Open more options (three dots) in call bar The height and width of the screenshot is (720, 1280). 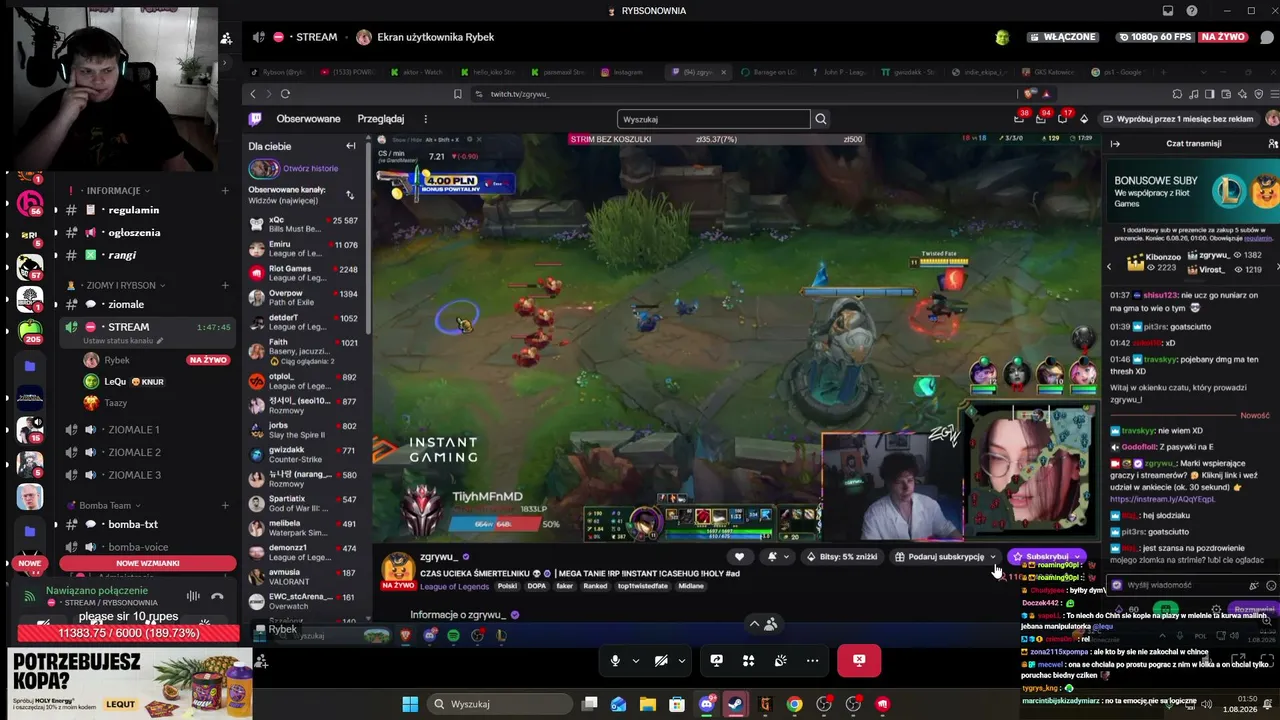point(812,660)
